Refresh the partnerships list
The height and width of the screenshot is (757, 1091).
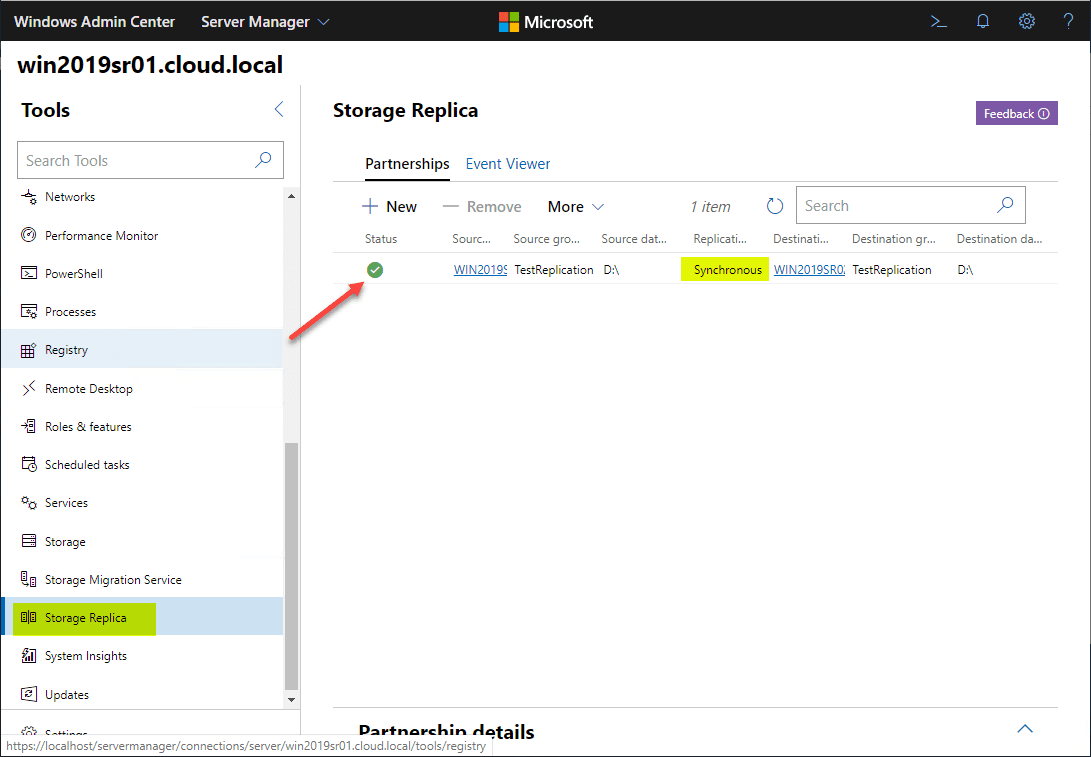(x=775, y=206)
